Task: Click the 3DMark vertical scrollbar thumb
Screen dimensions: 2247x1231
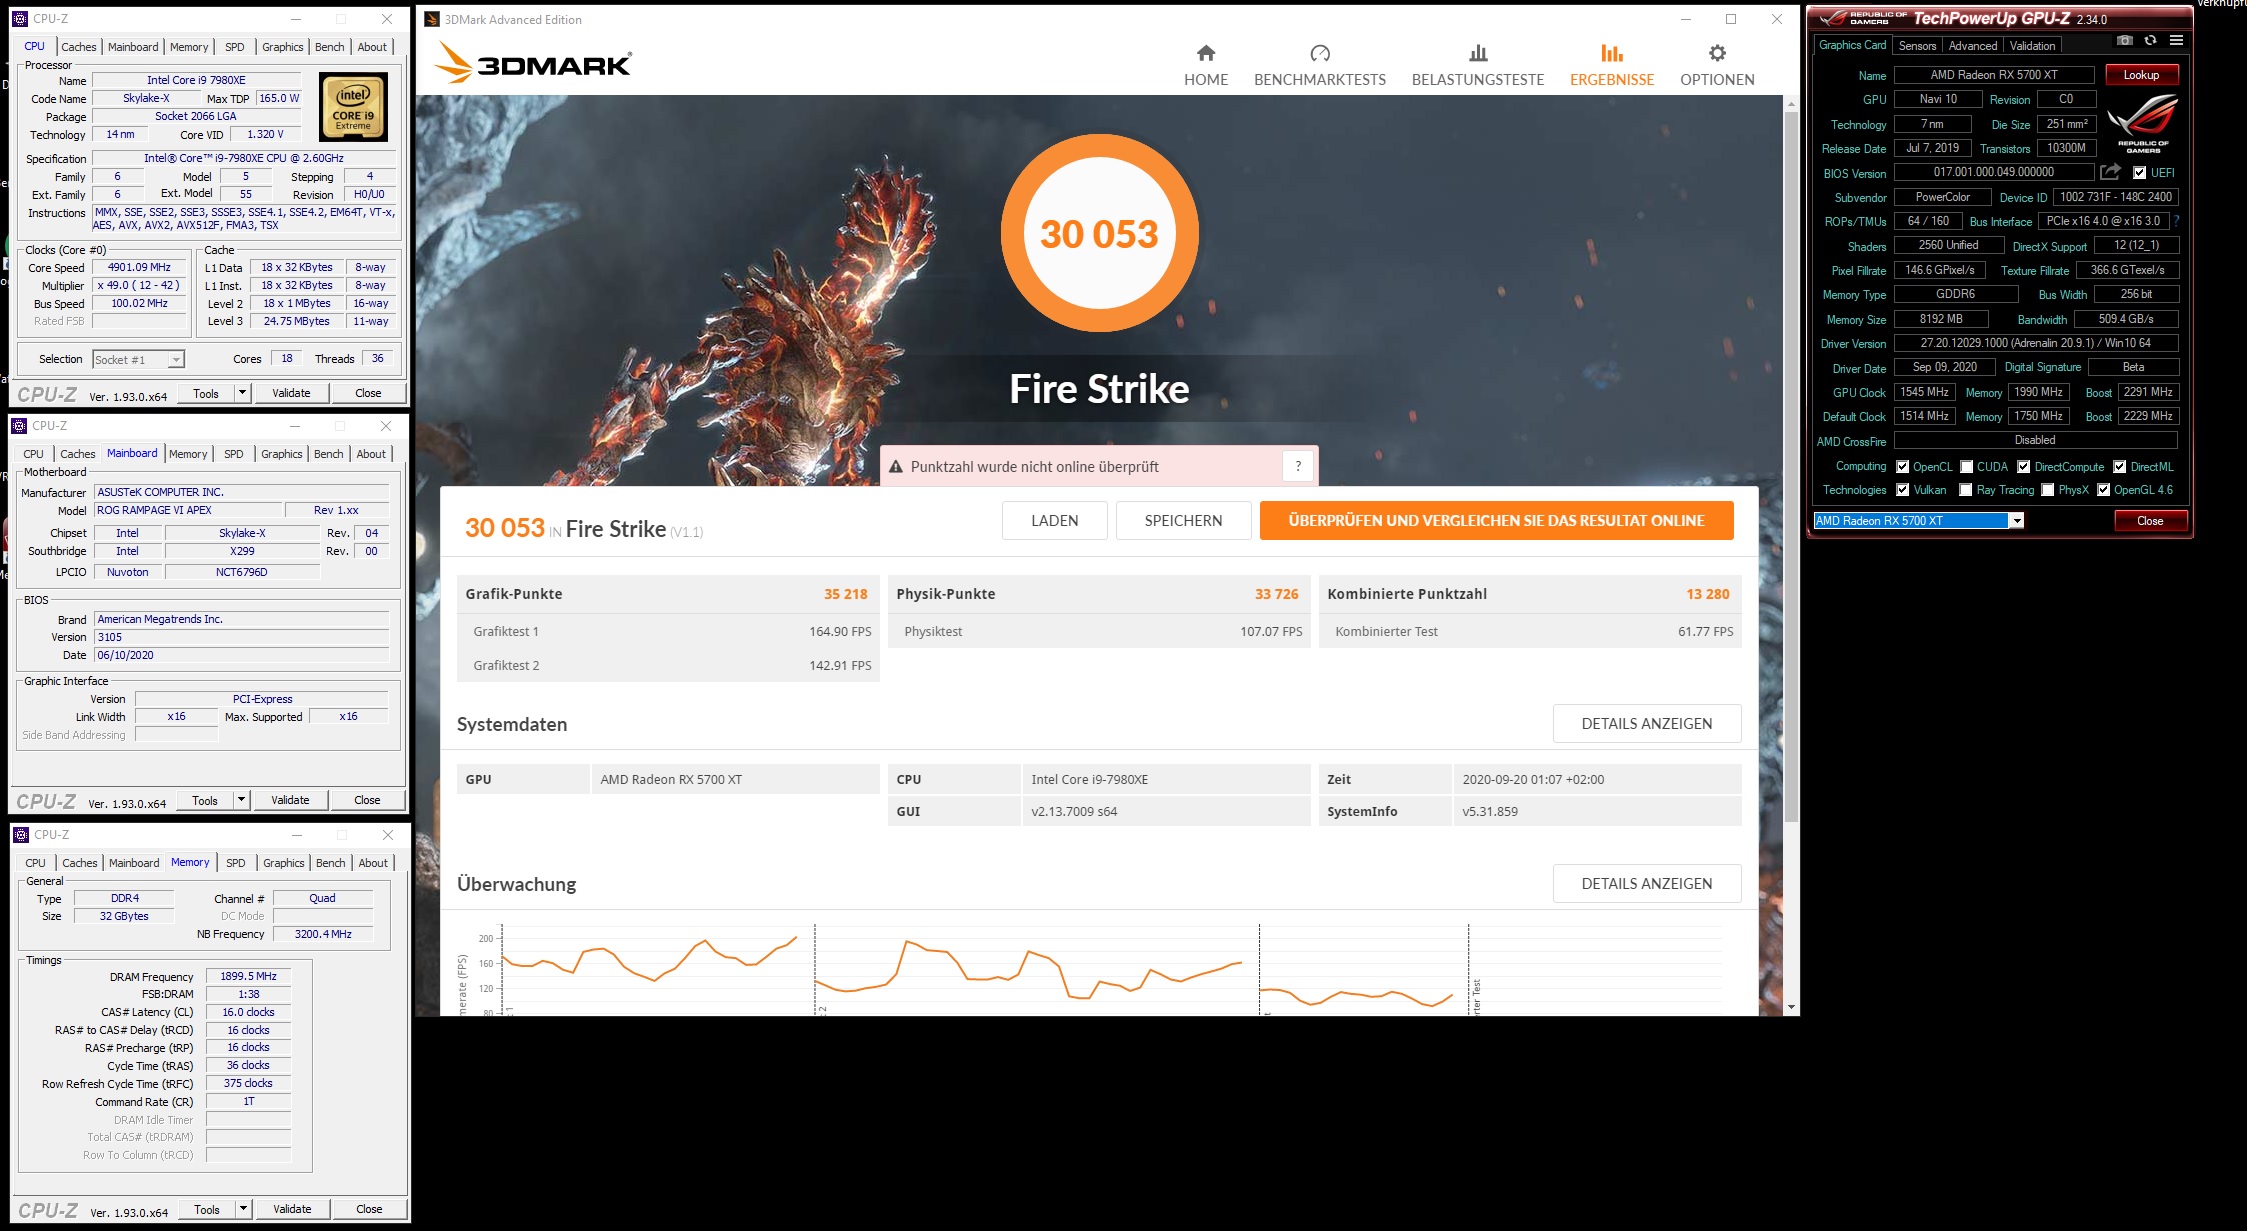Action: (1790, 468)
